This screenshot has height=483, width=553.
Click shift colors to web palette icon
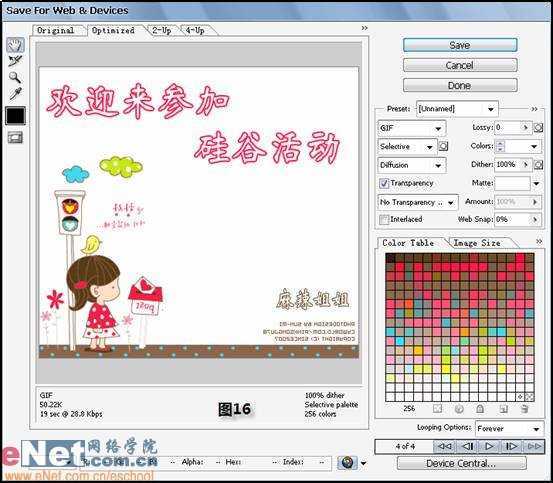459,409
